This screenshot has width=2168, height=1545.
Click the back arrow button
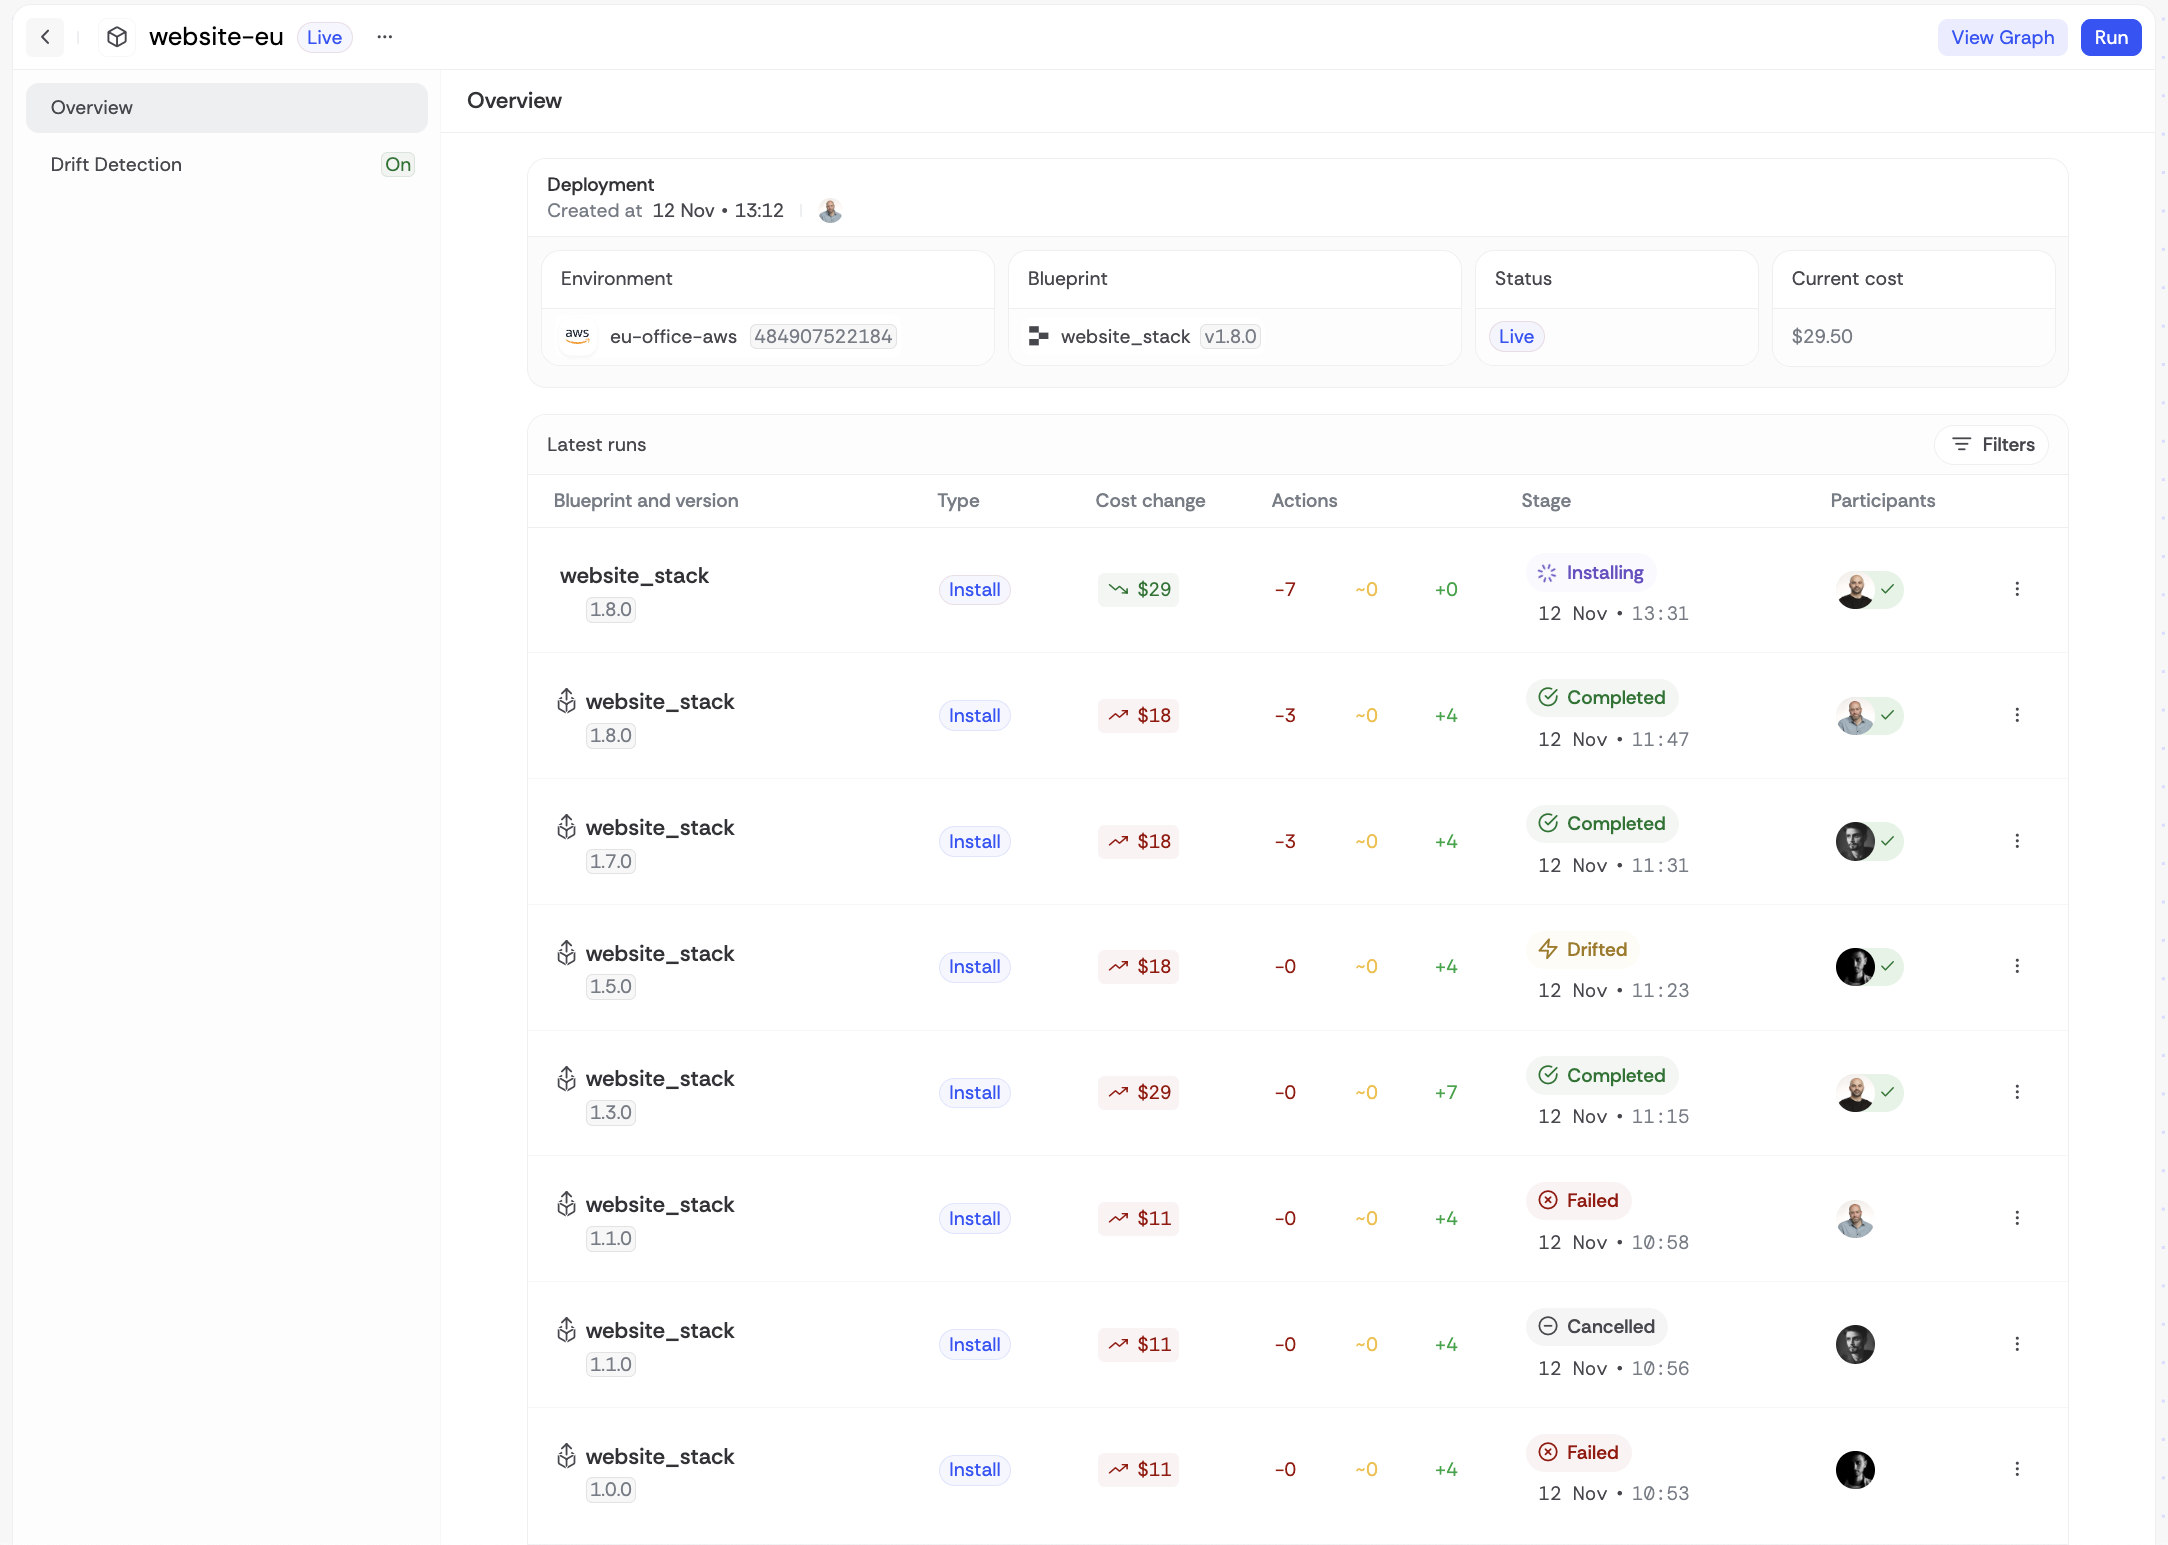(x=45, y=37)
